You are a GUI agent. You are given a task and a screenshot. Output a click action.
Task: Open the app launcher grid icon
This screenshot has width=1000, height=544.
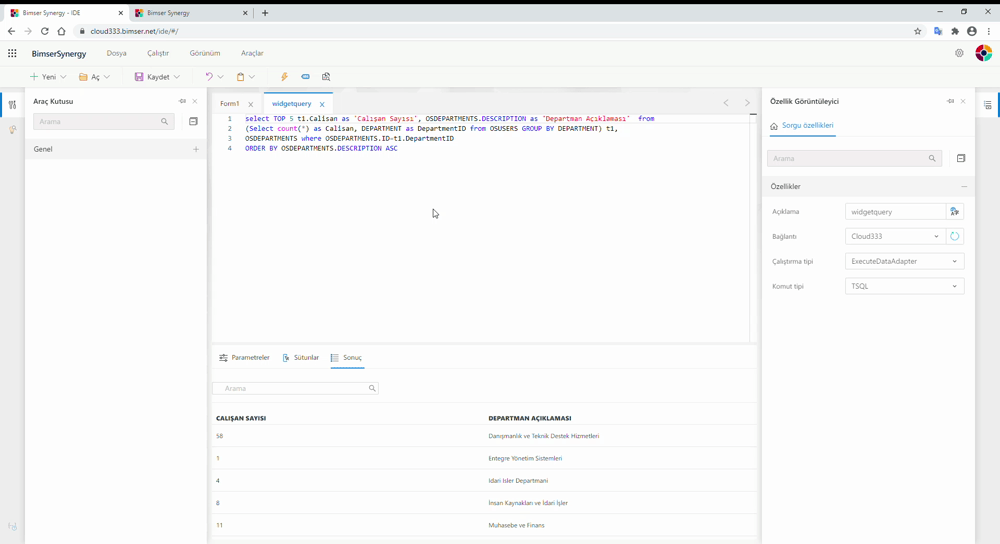[x=12, y=53]
